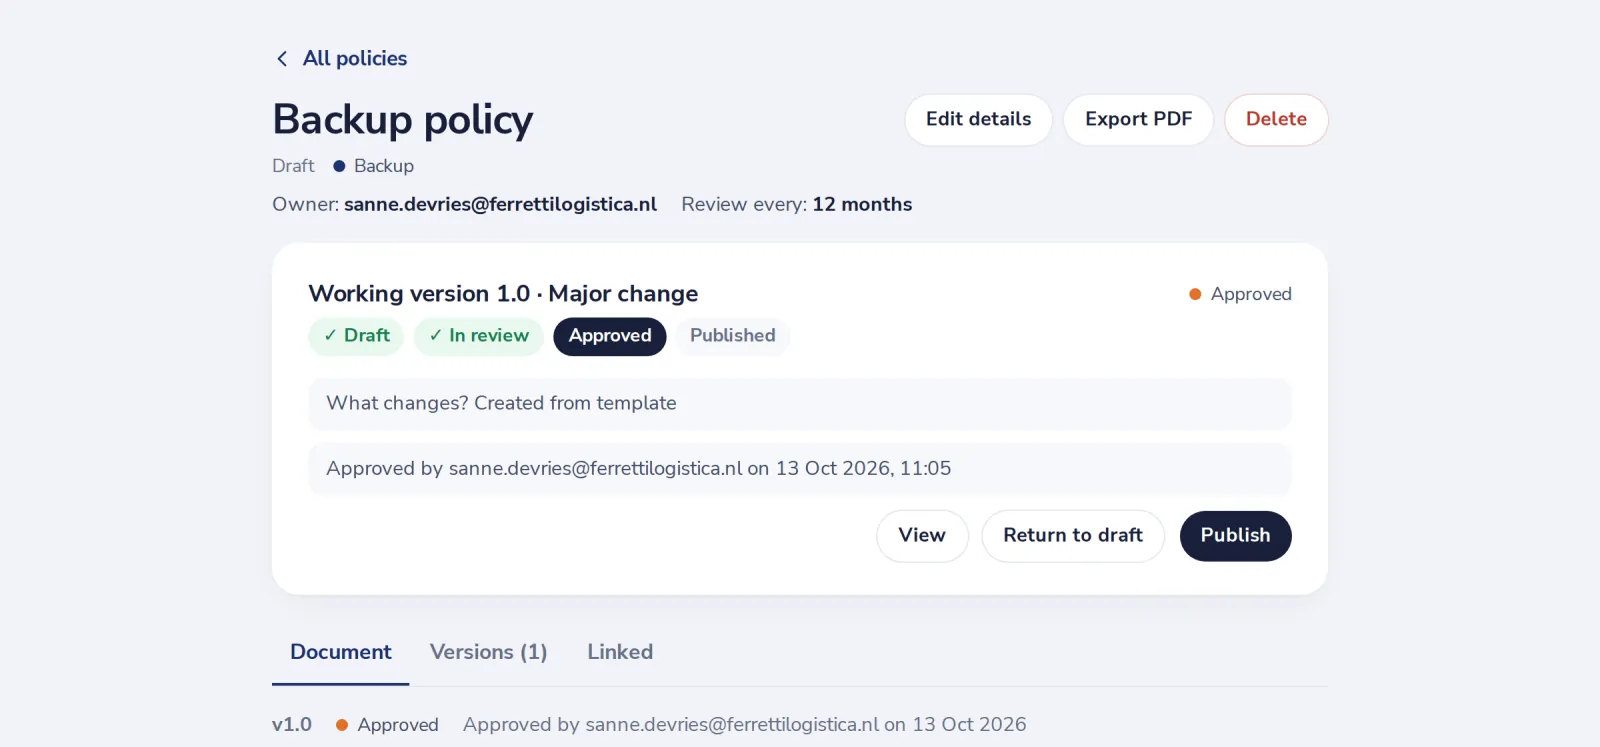The image size is (1600, 747).
Task: Click the 'v1.0' version label
Action: point(292,725)
